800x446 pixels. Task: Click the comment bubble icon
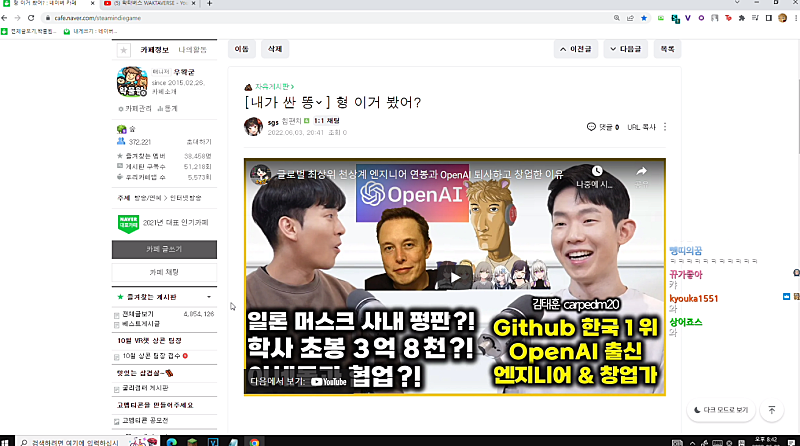591,127
